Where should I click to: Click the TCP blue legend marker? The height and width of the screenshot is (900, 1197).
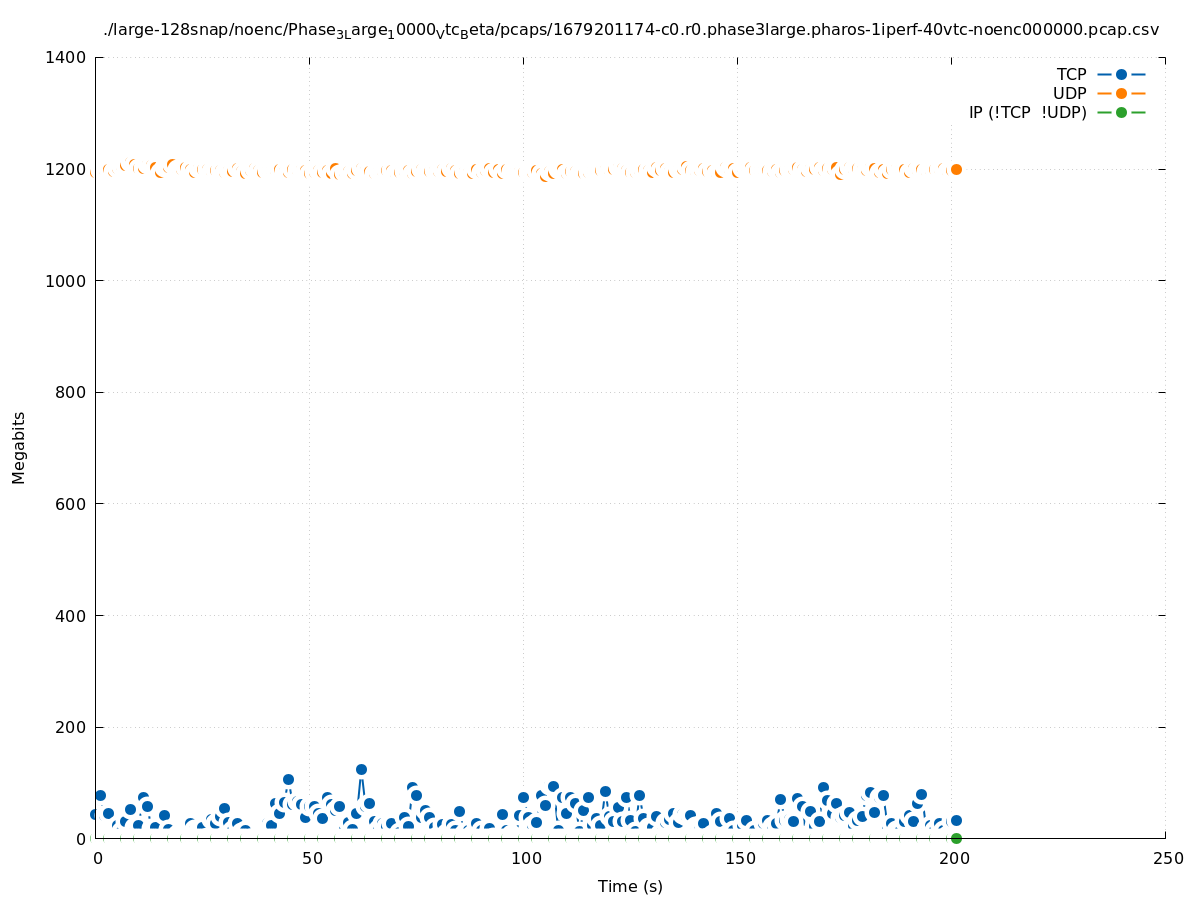(x=1121, y=74)
